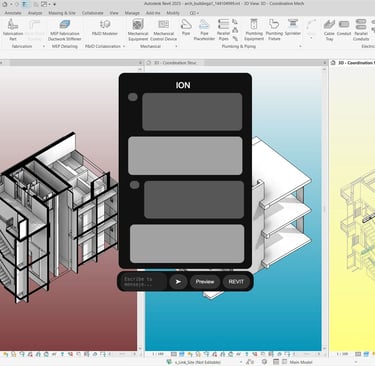The width and height of the screenshot is (375, 366).
Task: Open the view scale in middle view
Action: (158, 354)
